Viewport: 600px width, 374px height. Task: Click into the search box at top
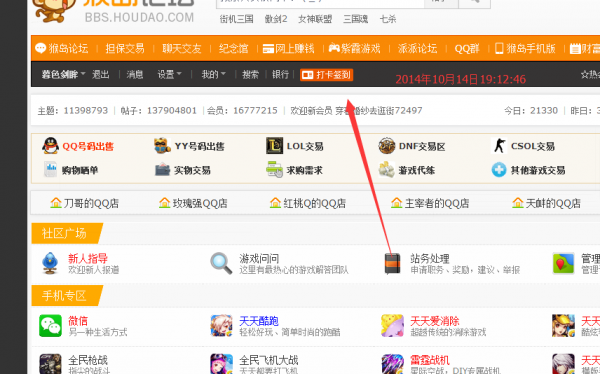[320, 3]
